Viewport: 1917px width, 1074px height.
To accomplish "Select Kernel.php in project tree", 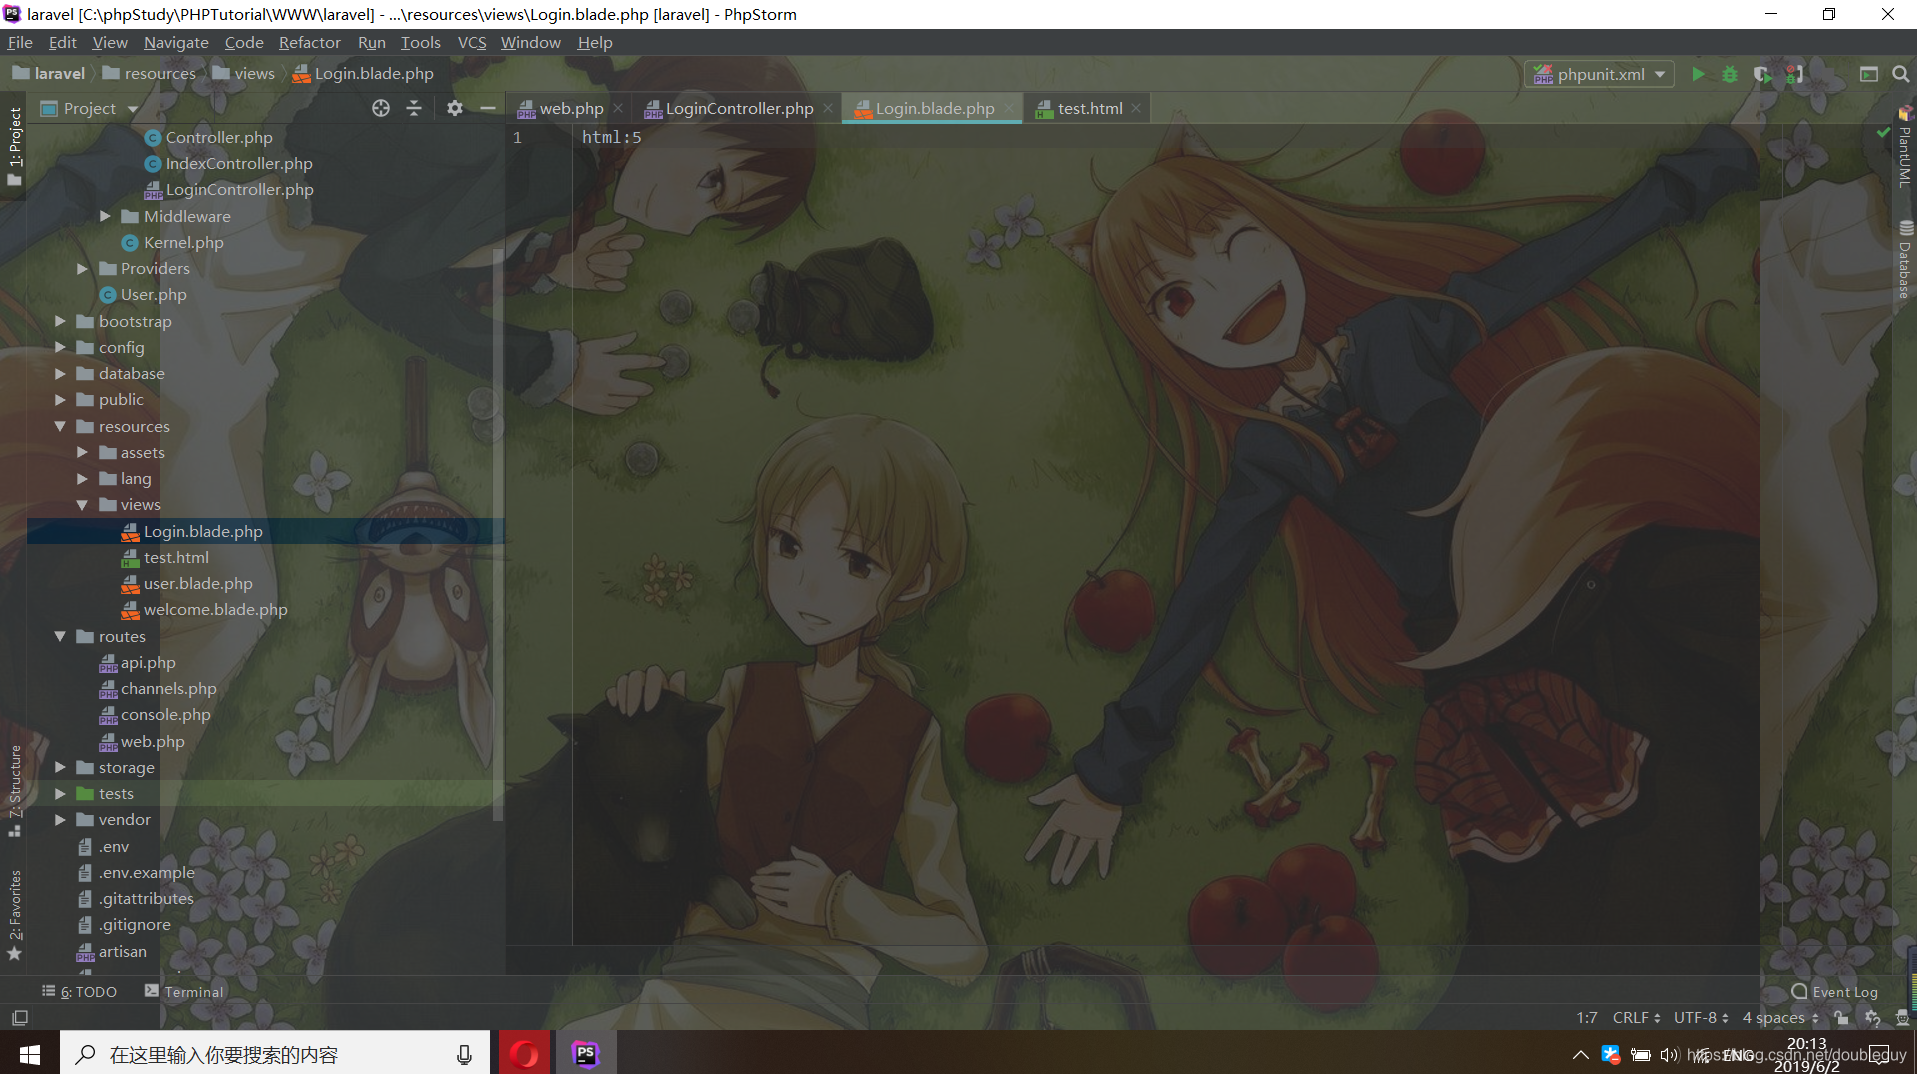I will click(183, 242).
